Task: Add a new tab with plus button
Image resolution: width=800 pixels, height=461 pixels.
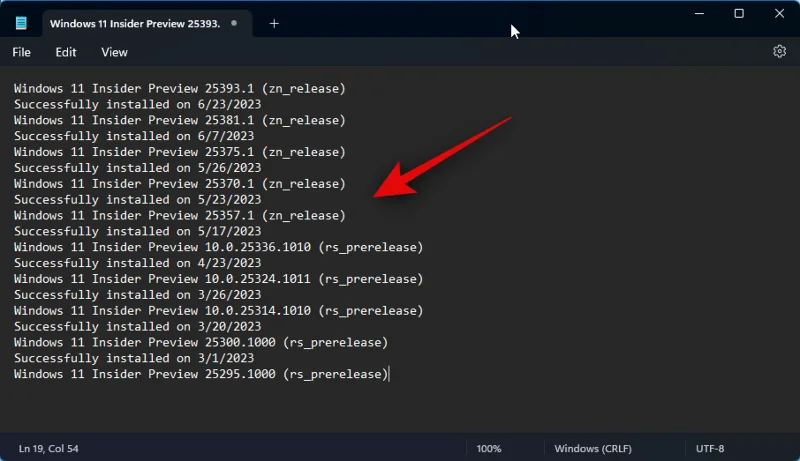Action: [x=274, y=23]
